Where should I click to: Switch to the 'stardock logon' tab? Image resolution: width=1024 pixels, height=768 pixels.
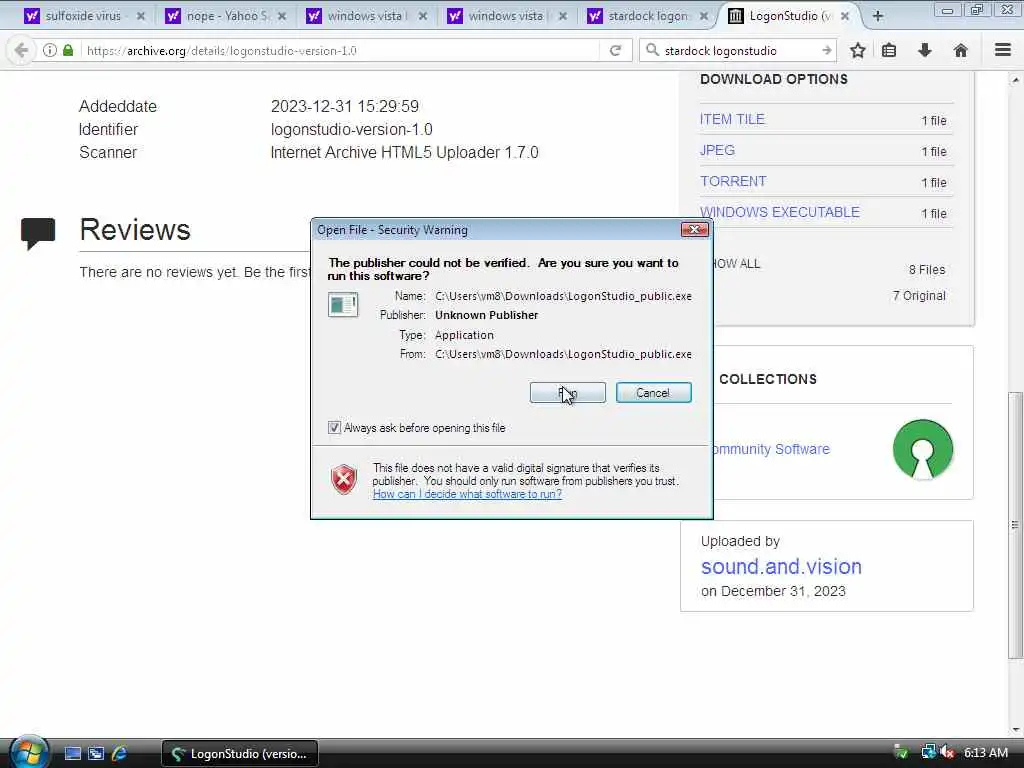[647, 16]
